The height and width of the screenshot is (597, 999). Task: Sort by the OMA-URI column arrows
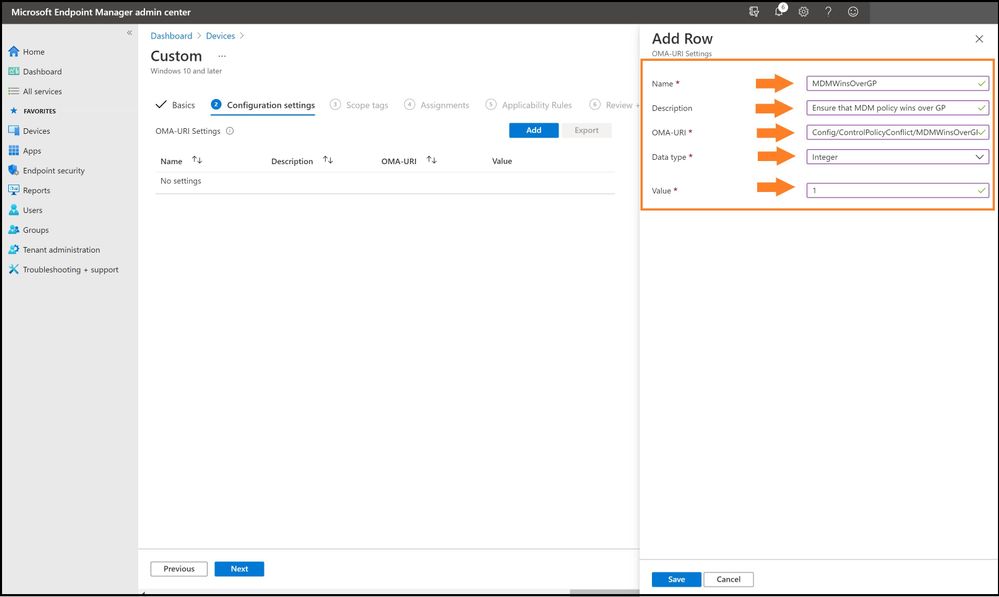point(431,161)
